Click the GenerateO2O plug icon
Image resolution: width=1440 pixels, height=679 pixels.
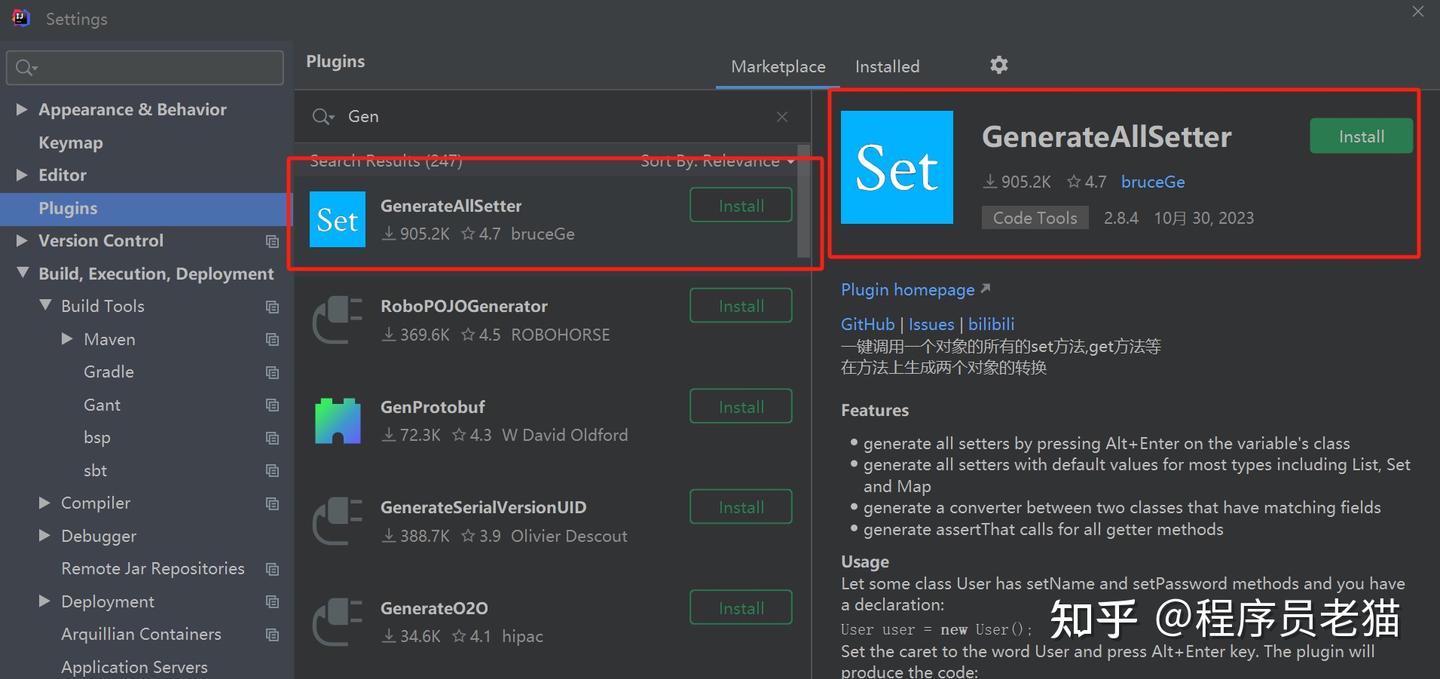[x=337, y=622]
